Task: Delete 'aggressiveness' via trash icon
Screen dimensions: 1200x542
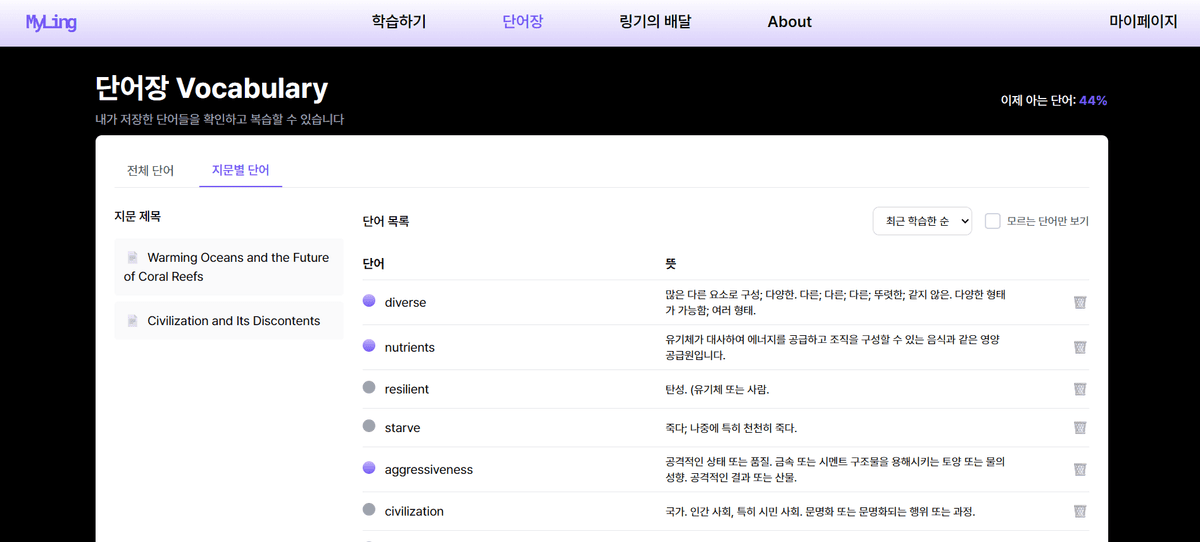Action: [x=1080, y=469]
